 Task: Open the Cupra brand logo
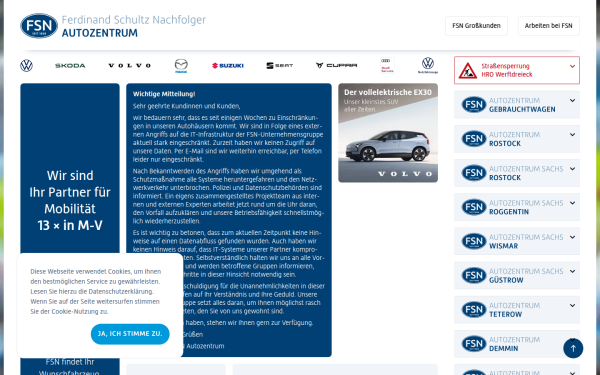point(336,65)
